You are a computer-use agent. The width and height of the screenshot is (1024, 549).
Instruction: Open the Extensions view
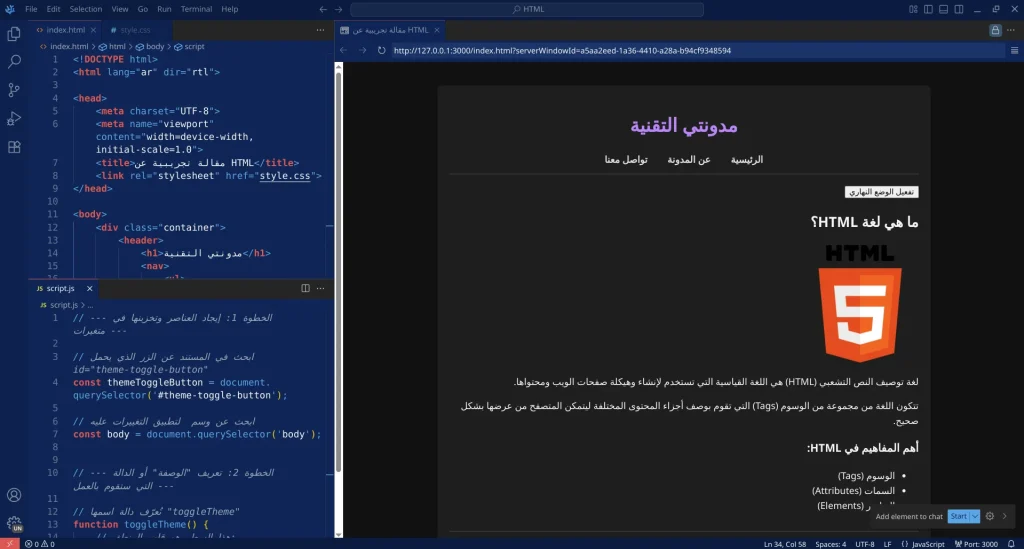click(14, 148)
